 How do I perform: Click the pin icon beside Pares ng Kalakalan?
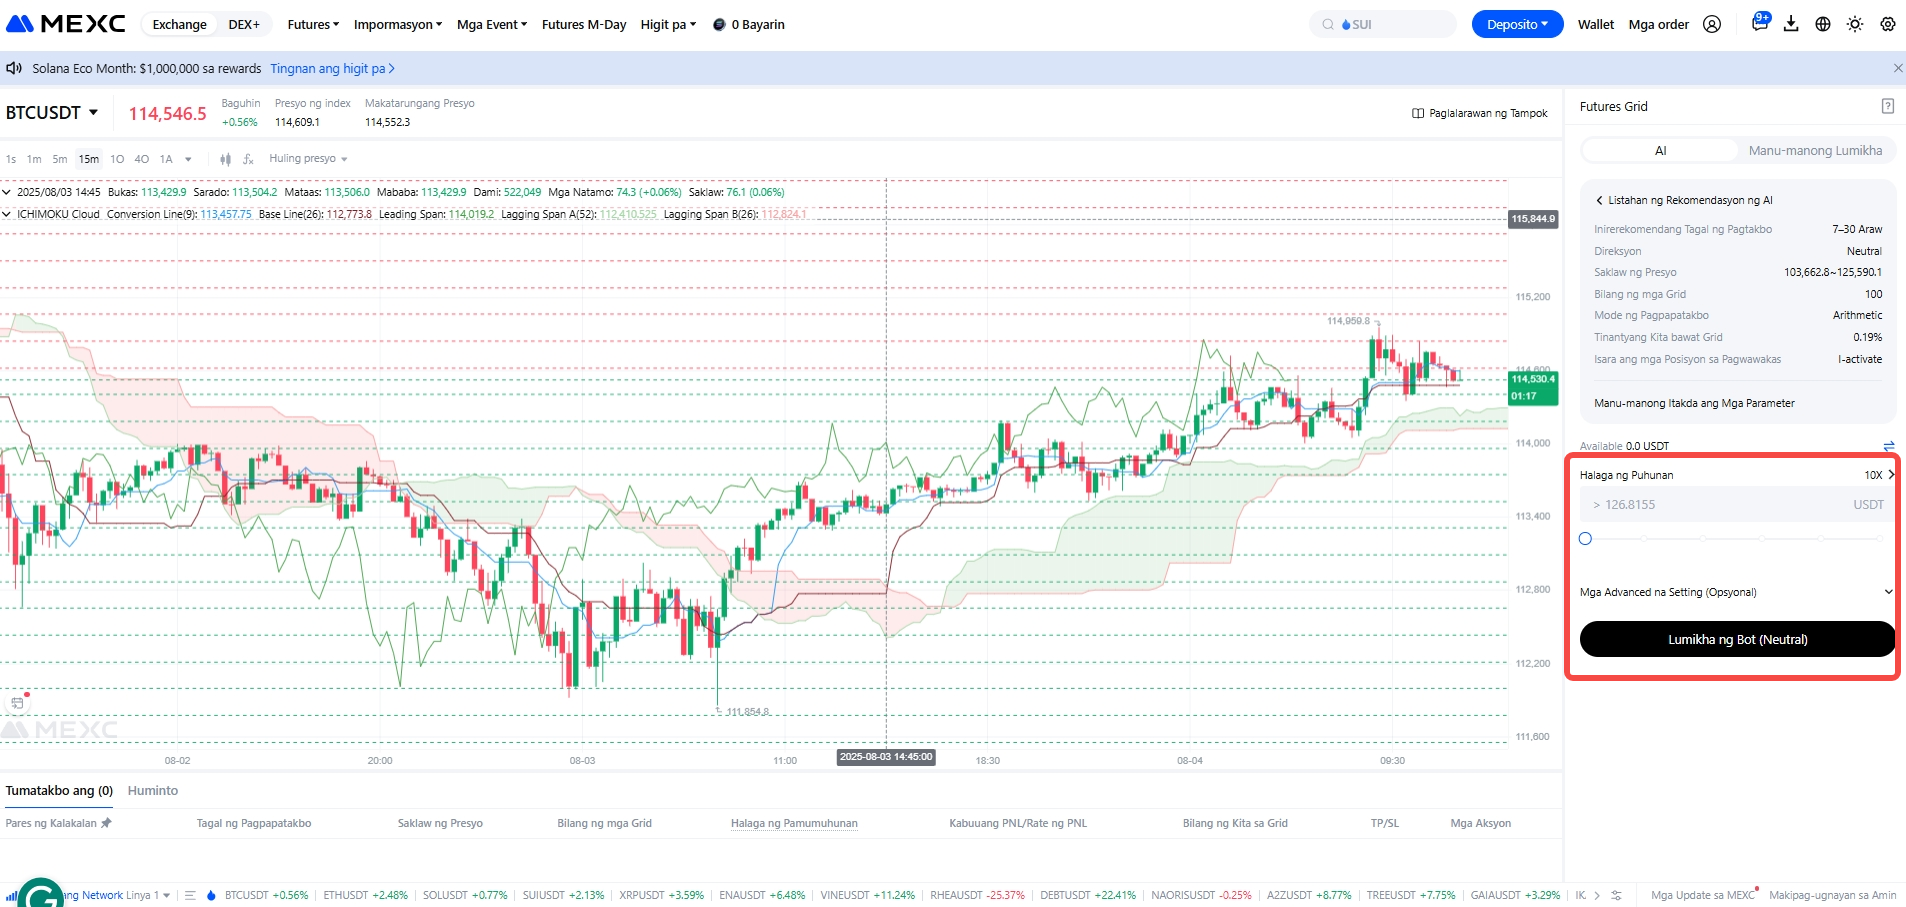click(106, 823)
